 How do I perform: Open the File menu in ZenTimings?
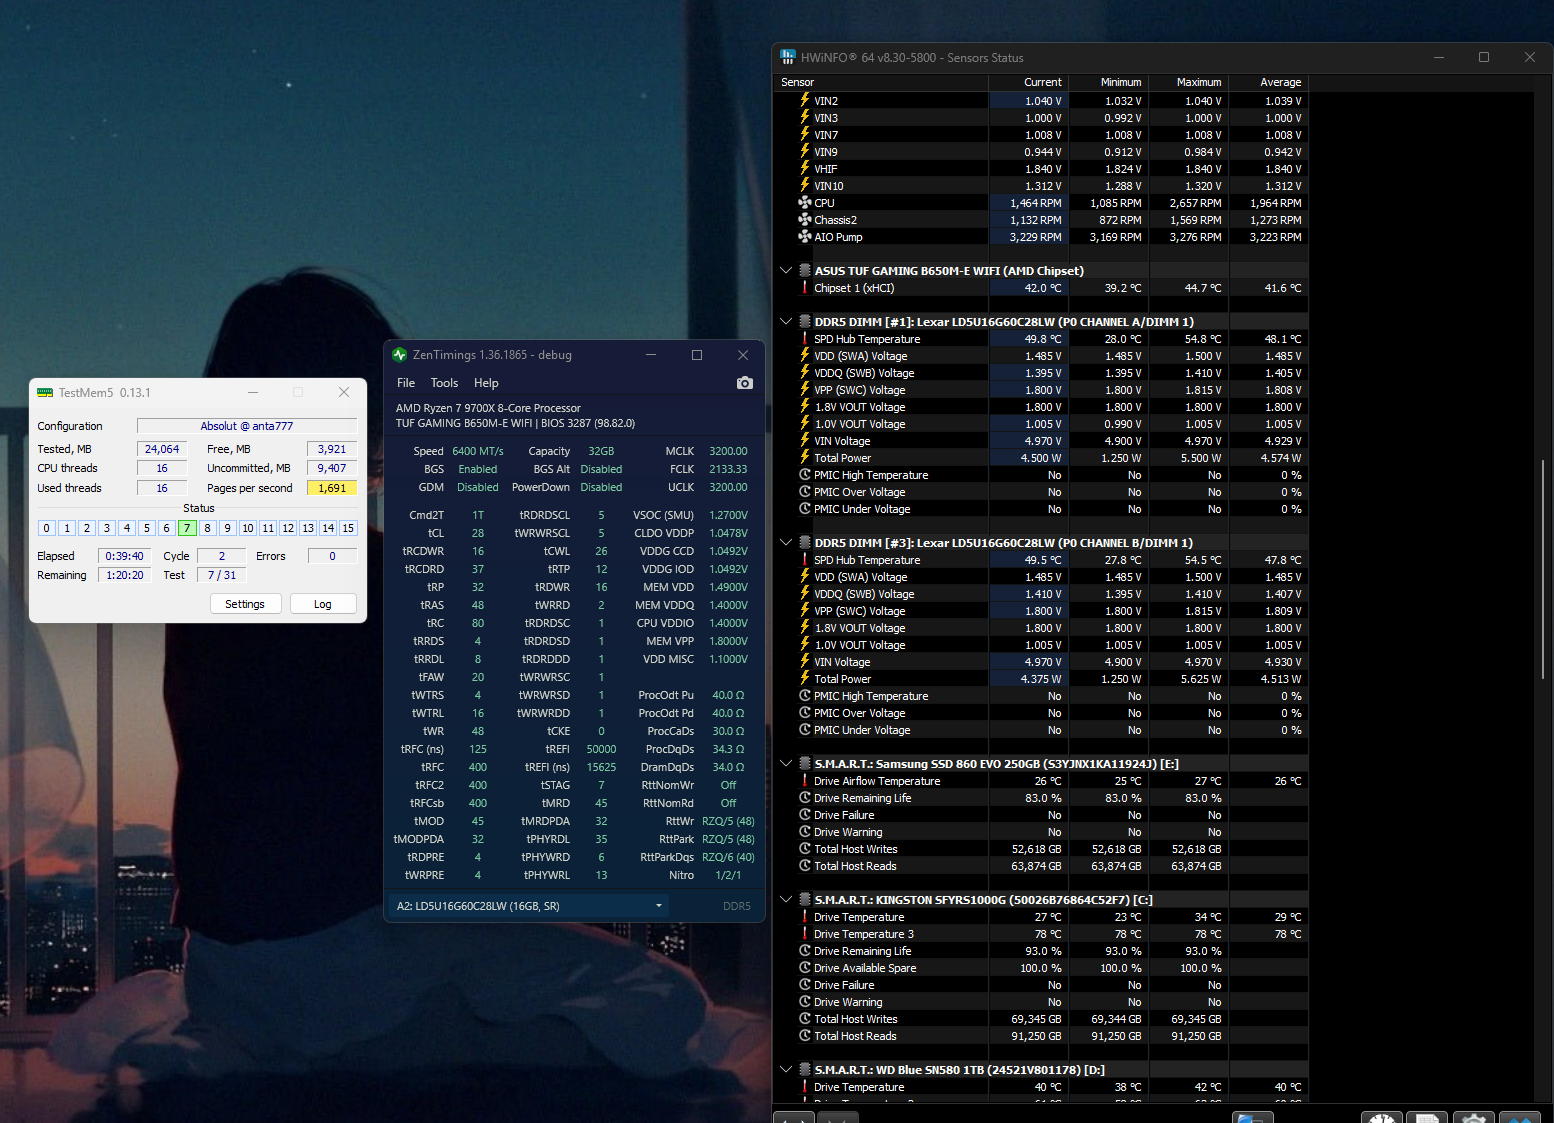pyautogui.click(x=406, y=383)
